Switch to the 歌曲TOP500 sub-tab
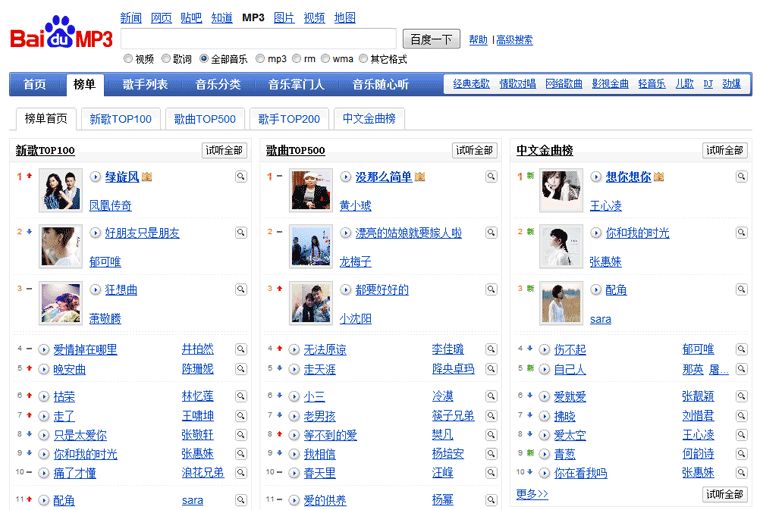Viewport: 760px width, 510px height. tap(205, 119)
